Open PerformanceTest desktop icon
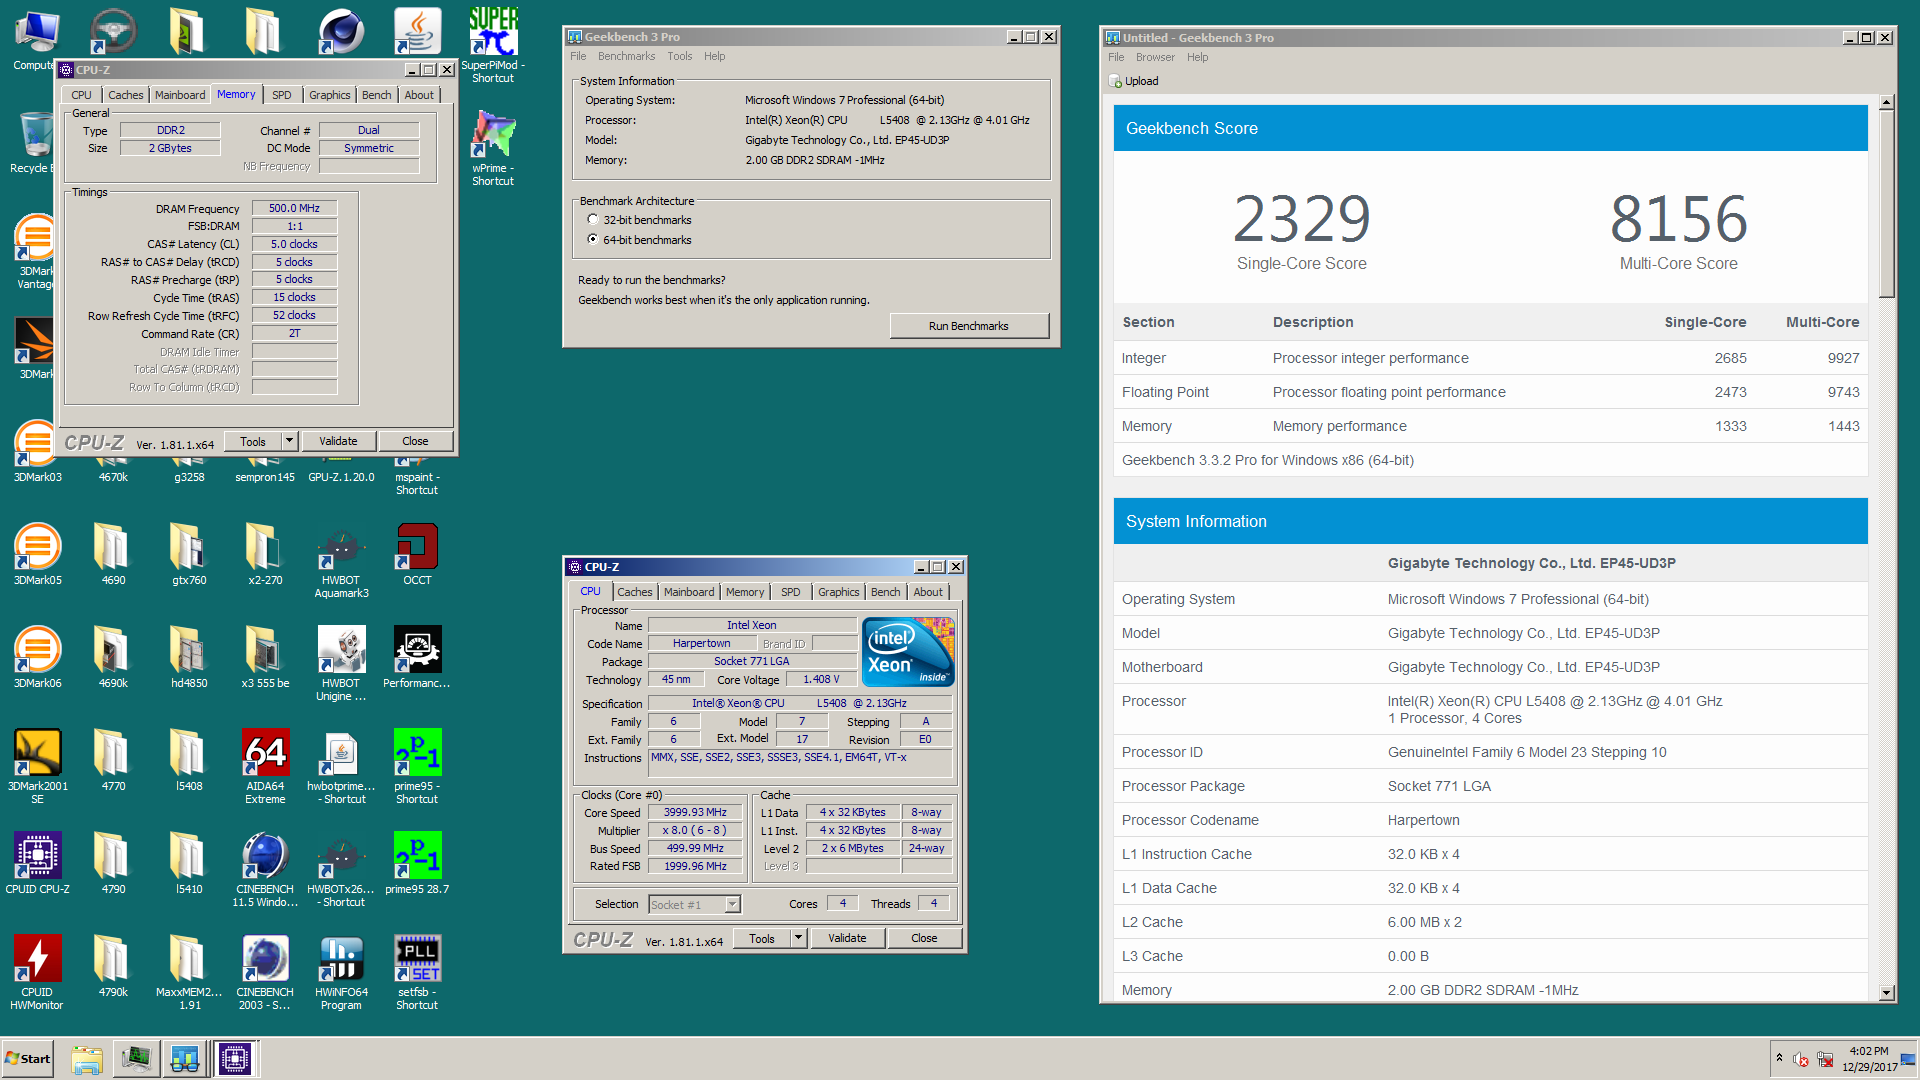Image resolution: width=1920 pixels, height=1080 pixels. (x=417, y=650)
